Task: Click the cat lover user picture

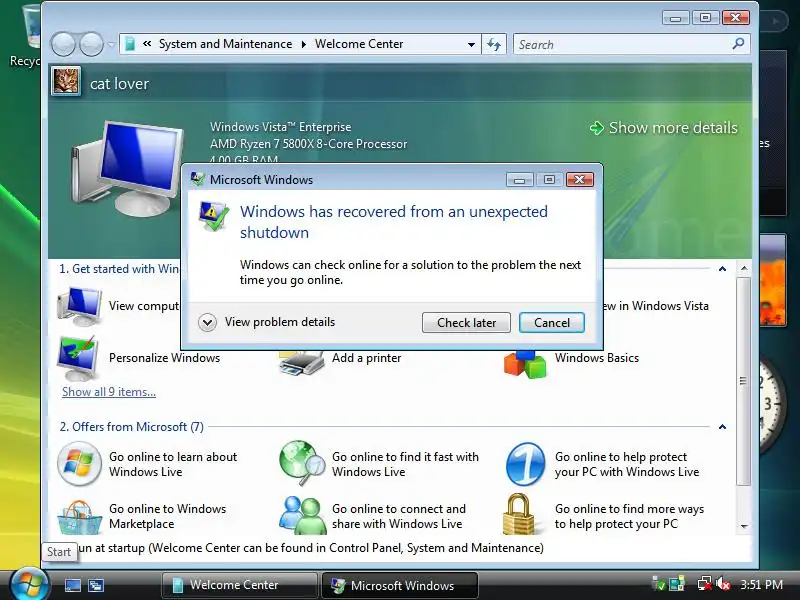Action: (x=66, y=82)
